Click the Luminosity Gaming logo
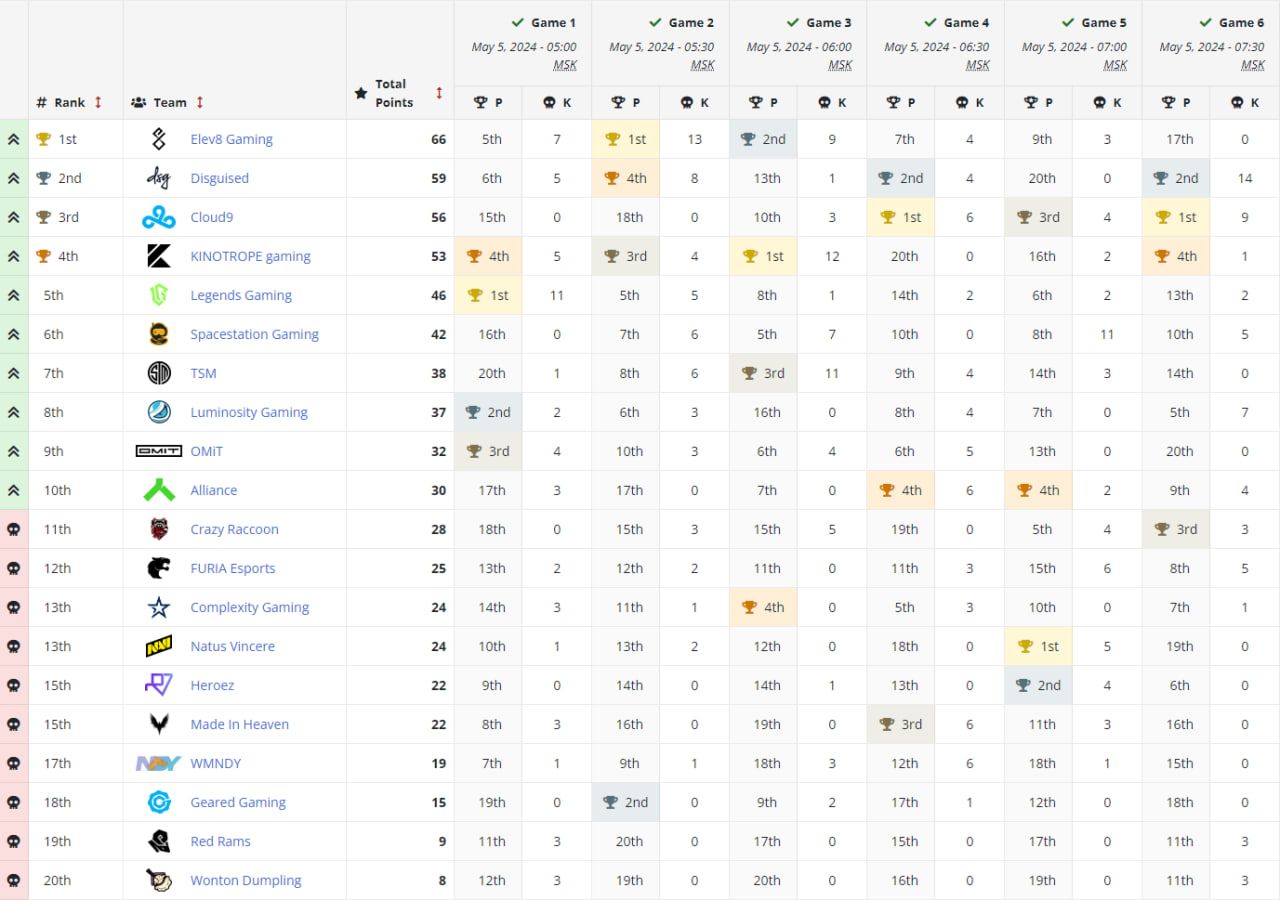The height and width of the screenshot is (900, 1280). 158,412
